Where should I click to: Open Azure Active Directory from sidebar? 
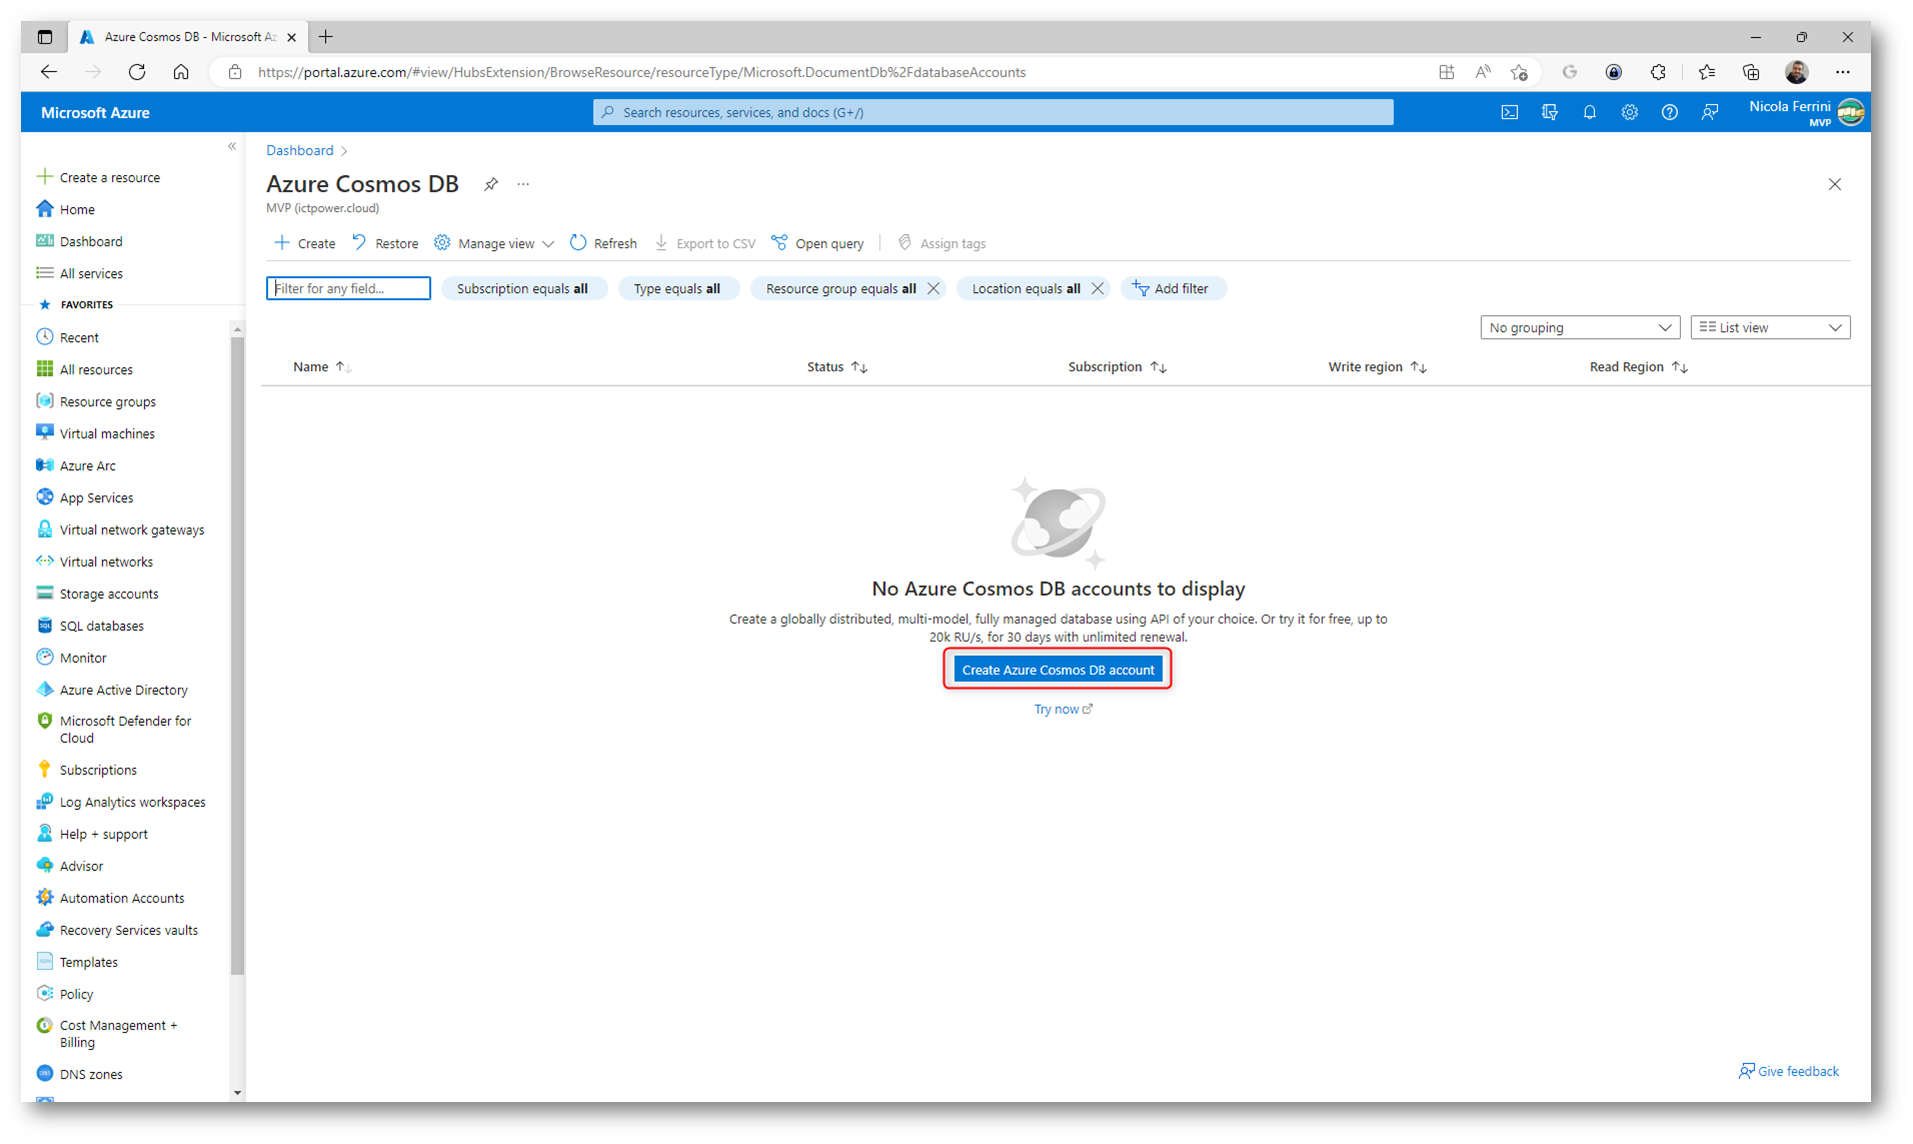(x=111, y=689)
